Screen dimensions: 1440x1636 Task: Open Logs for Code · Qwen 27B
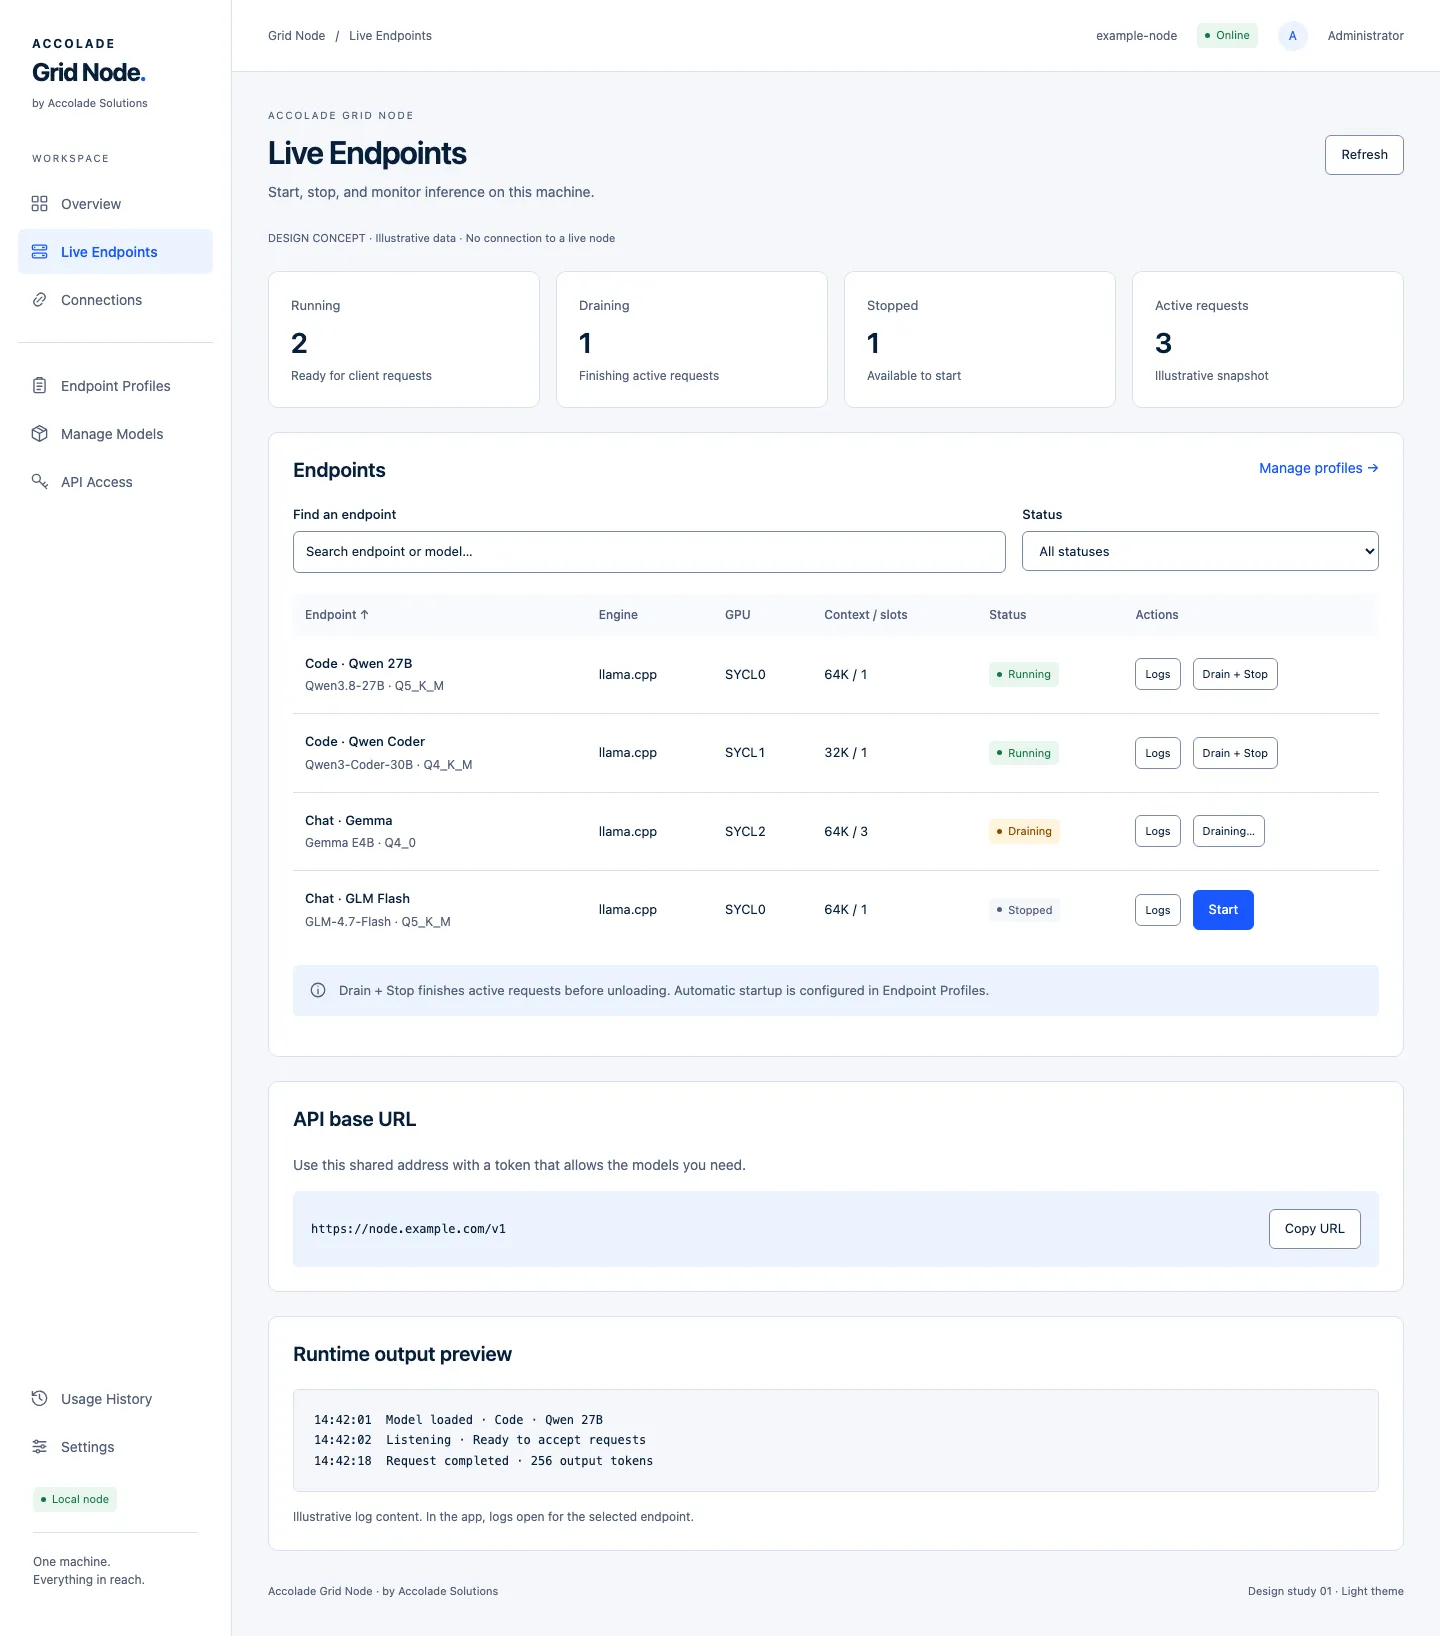click(x=1158, y=675)
